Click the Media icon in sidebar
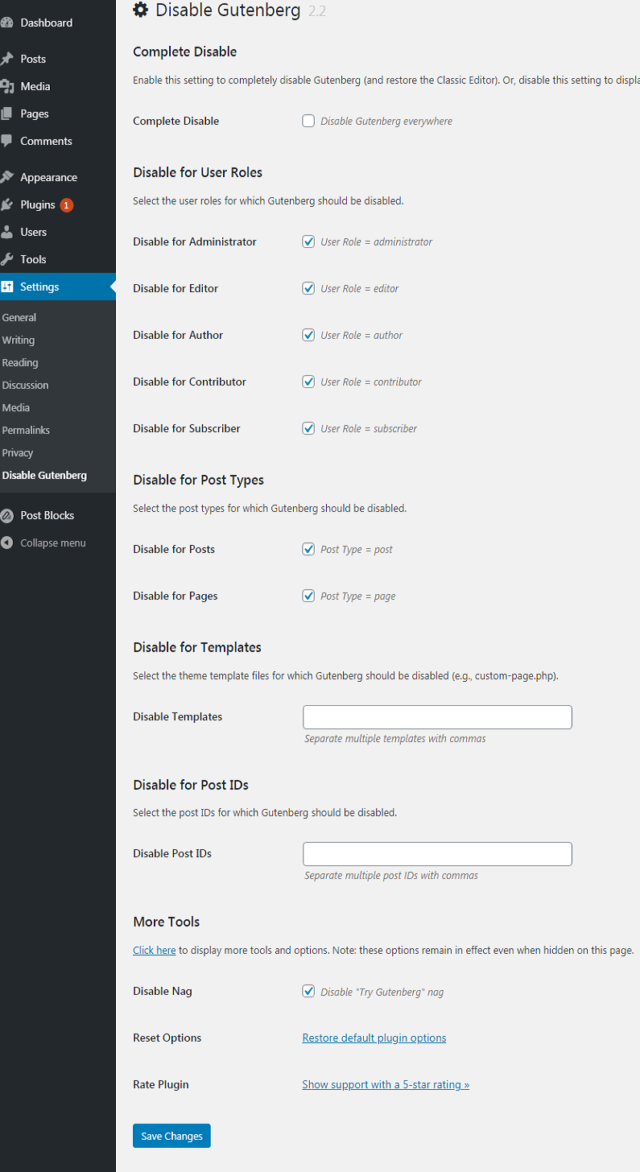Image resolution: width=640 pixels, height=1172 pixels. (x=7, y=87)
